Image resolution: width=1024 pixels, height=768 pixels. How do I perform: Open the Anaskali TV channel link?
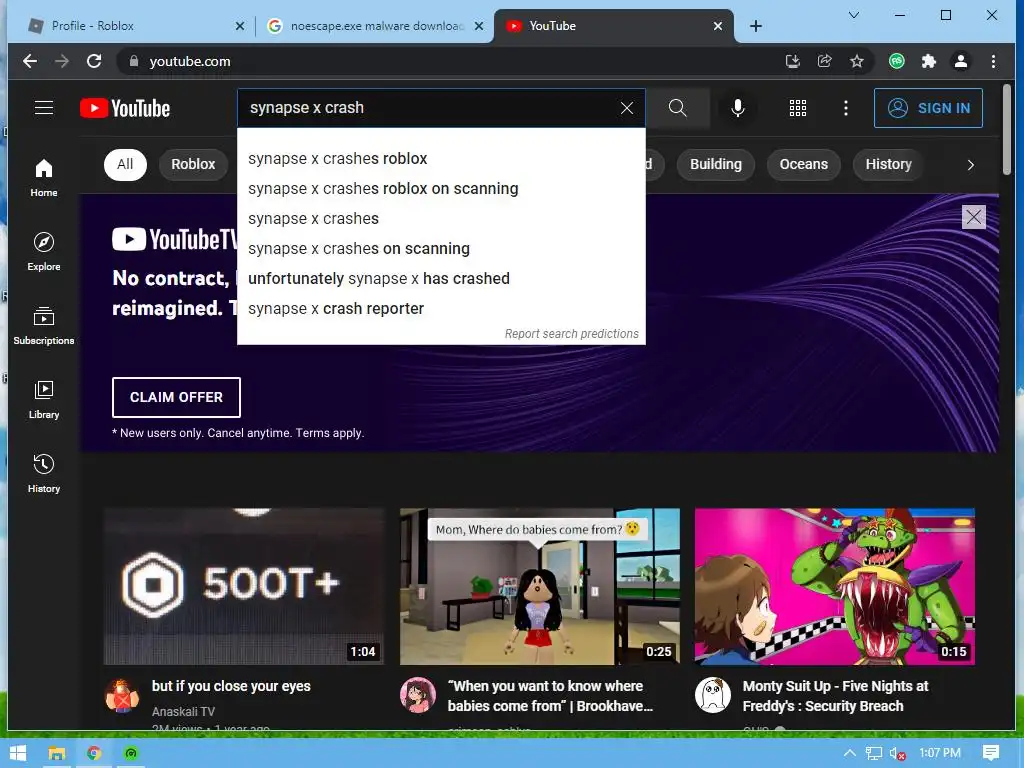pos(184,712)
